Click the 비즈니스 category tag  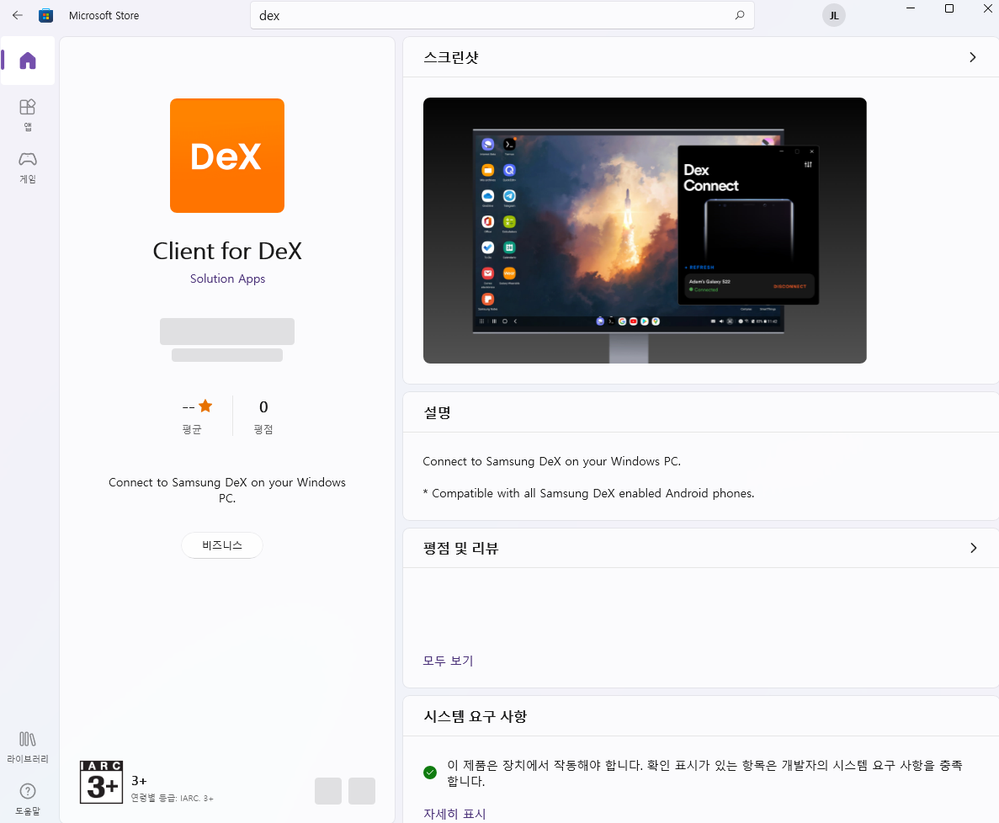coord(222,545)
